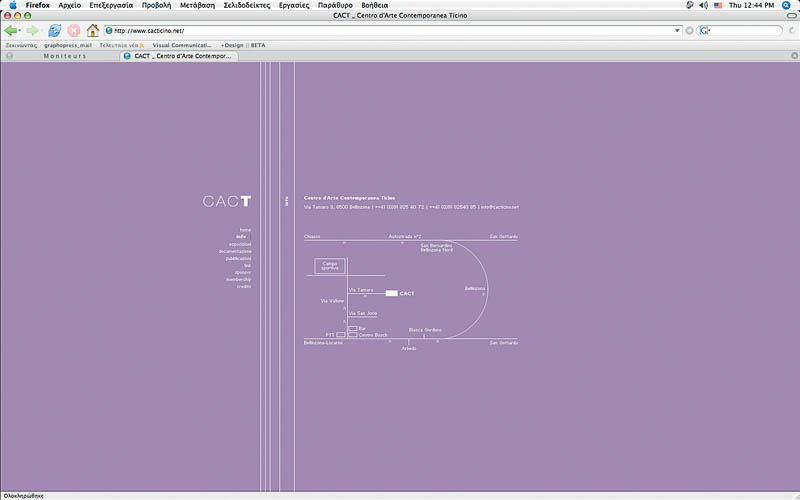This screenshot has height=500, width=800.
Task: Click the globe site icon in address bar
Action: [x=109, y=31]
